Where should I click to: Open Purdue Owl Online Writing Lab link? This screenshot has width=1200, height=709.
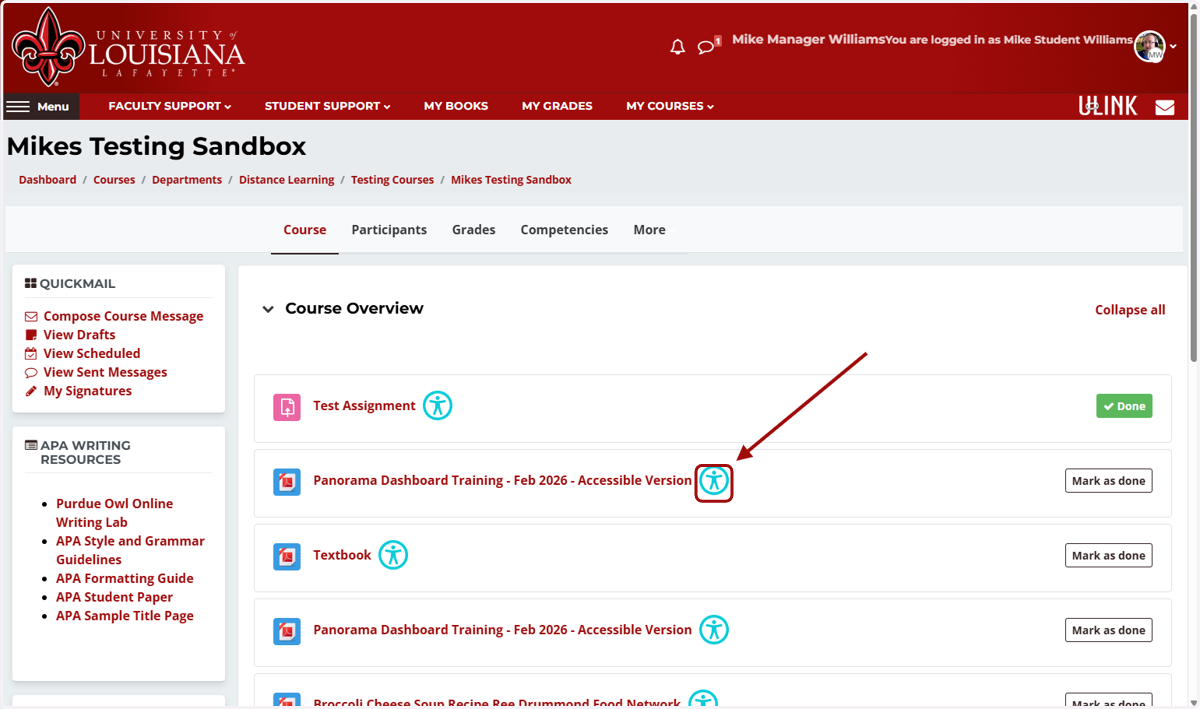pos(114,513)
